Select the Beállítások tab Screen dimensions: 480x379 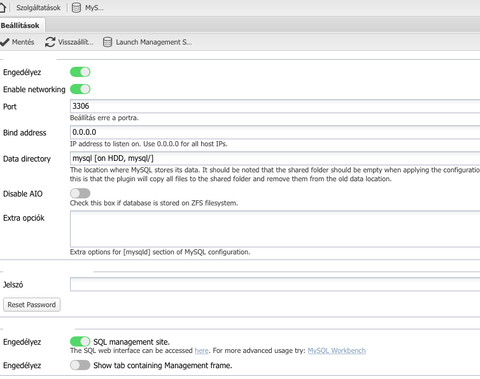click(21, 25)
